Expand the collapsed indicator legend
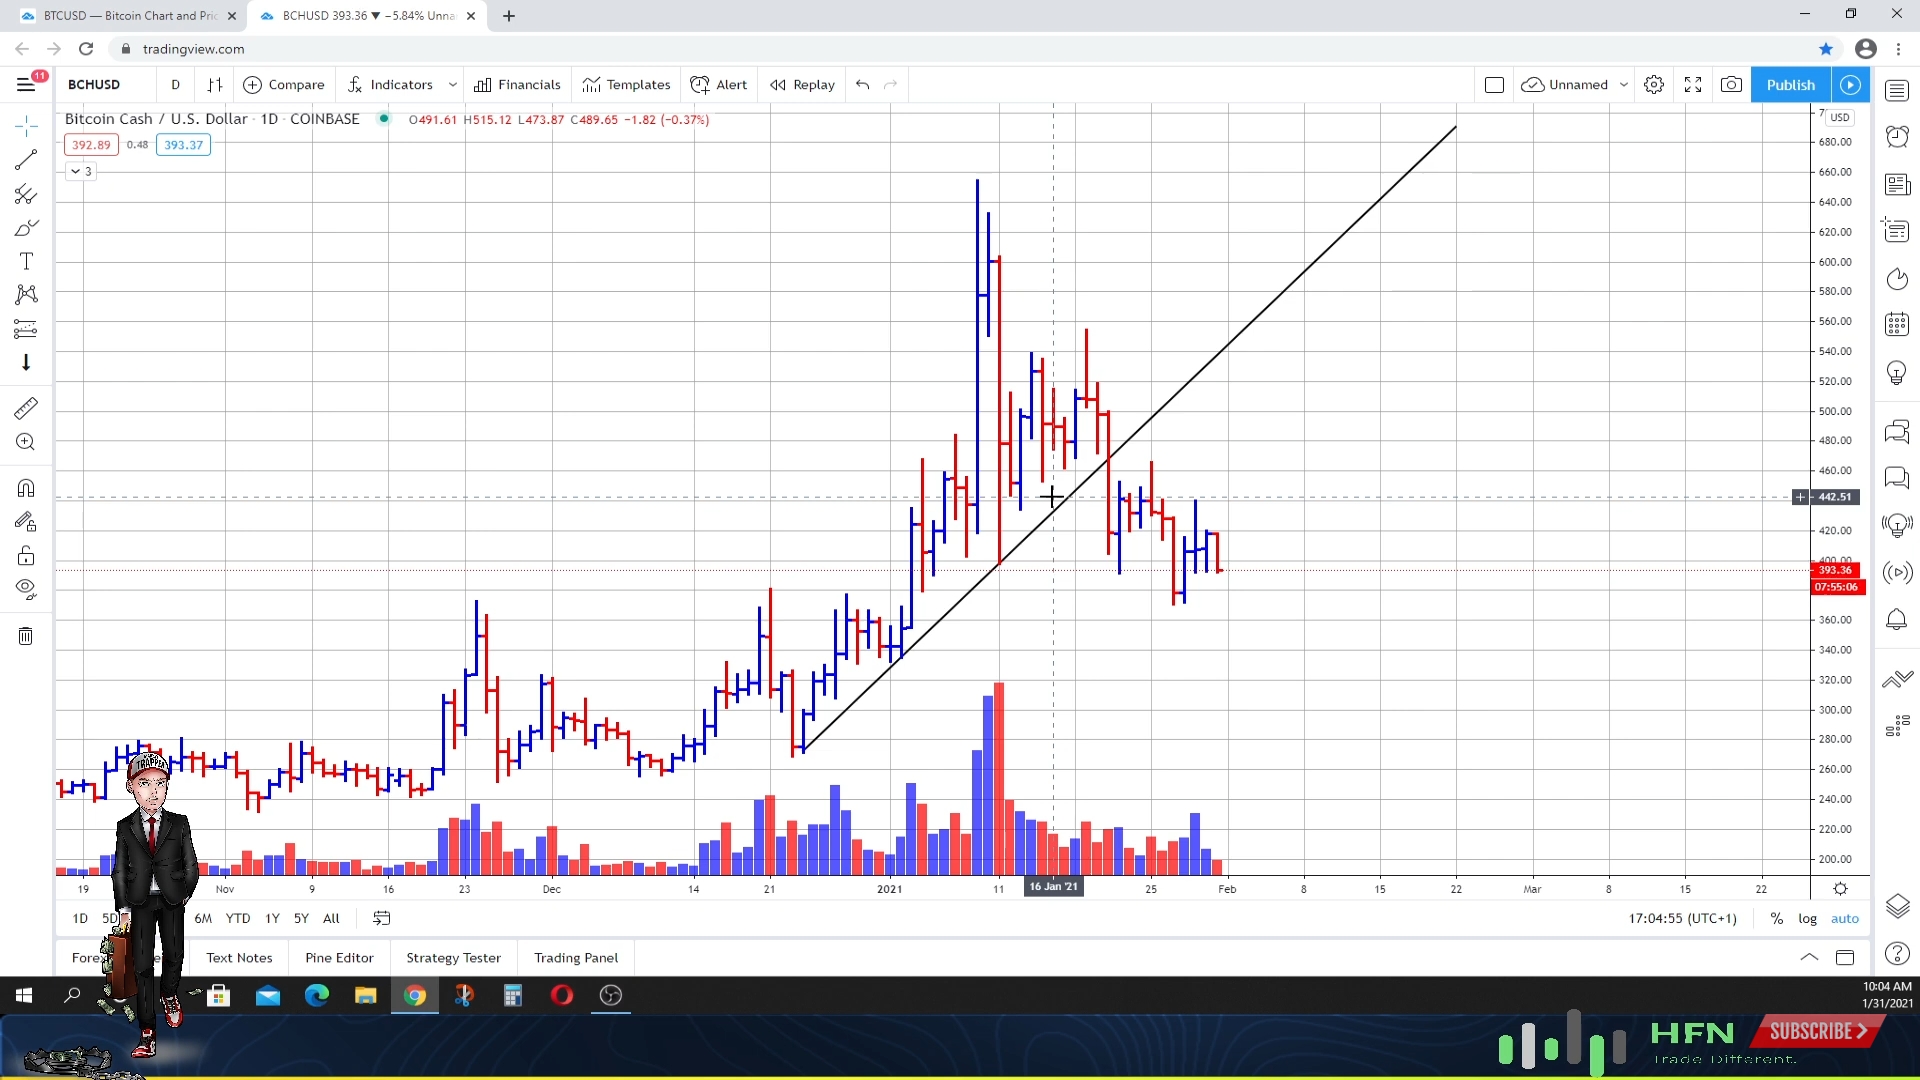Screen dimensions: 1920x1080 [x=81, y=172]
